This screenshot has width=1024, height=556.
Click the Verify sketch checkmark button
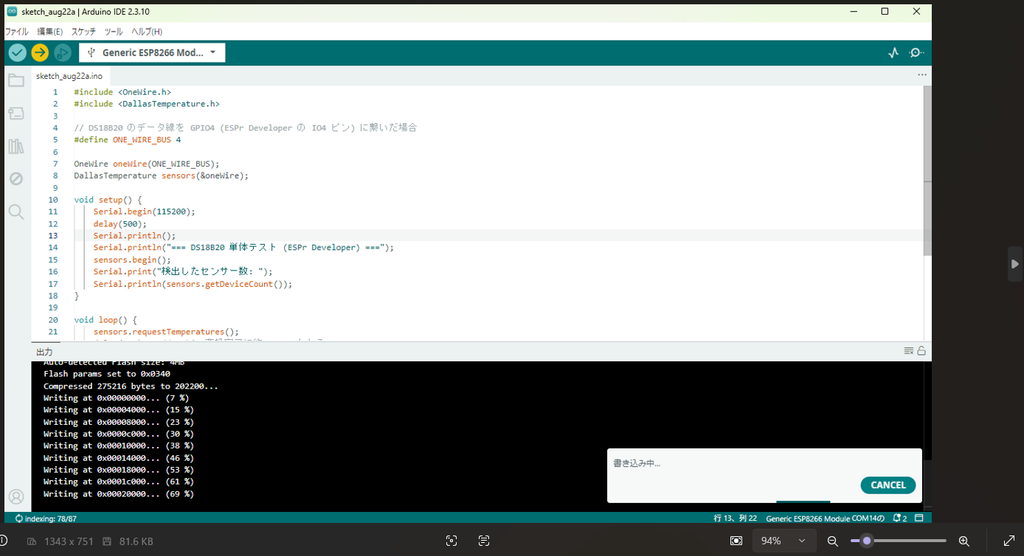(x=18, y=53)
